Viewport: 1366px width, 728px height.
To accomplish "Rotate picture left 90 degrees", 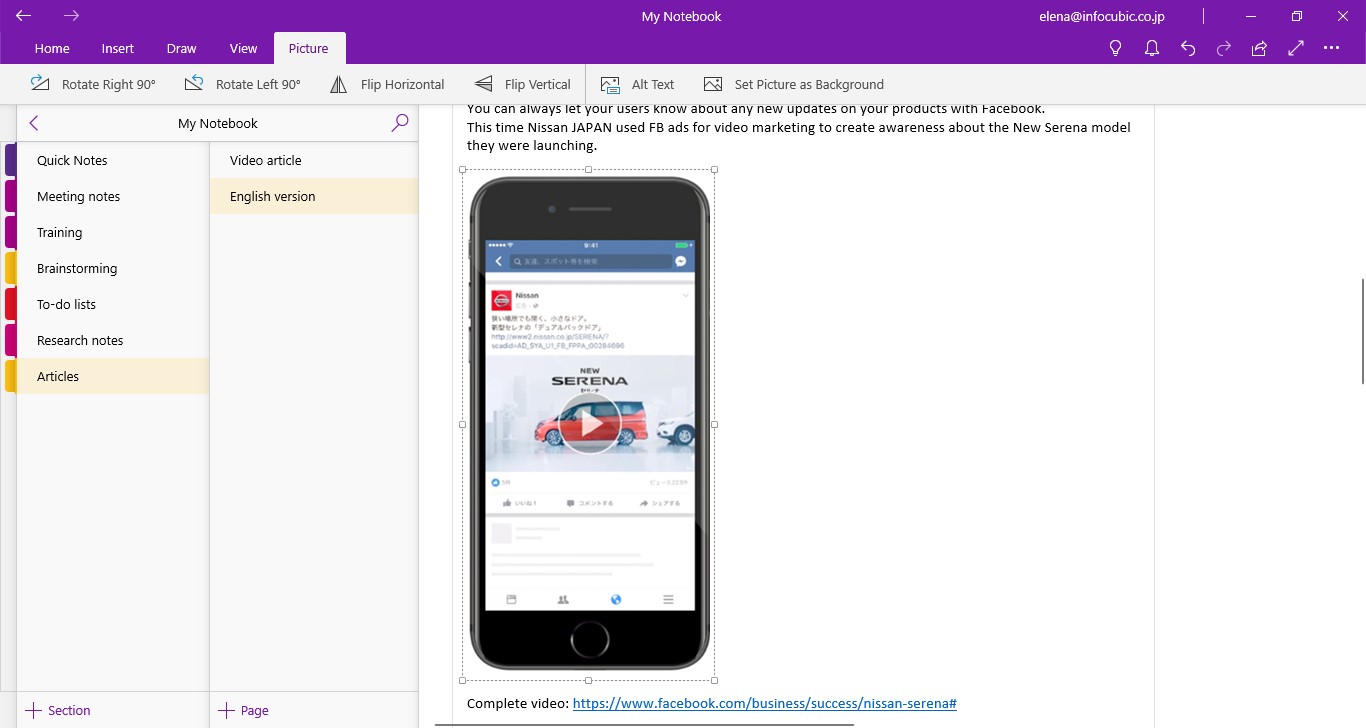I will click(x=242, y=84).
